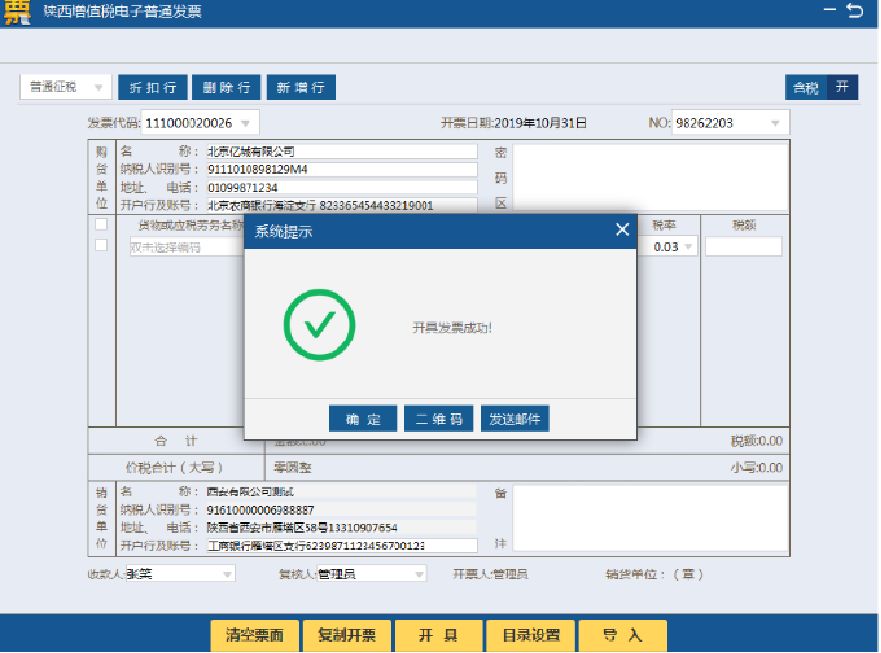Minimize the invoice window
The width and height of the screenshot is (881, 653).
coord(829,10)
